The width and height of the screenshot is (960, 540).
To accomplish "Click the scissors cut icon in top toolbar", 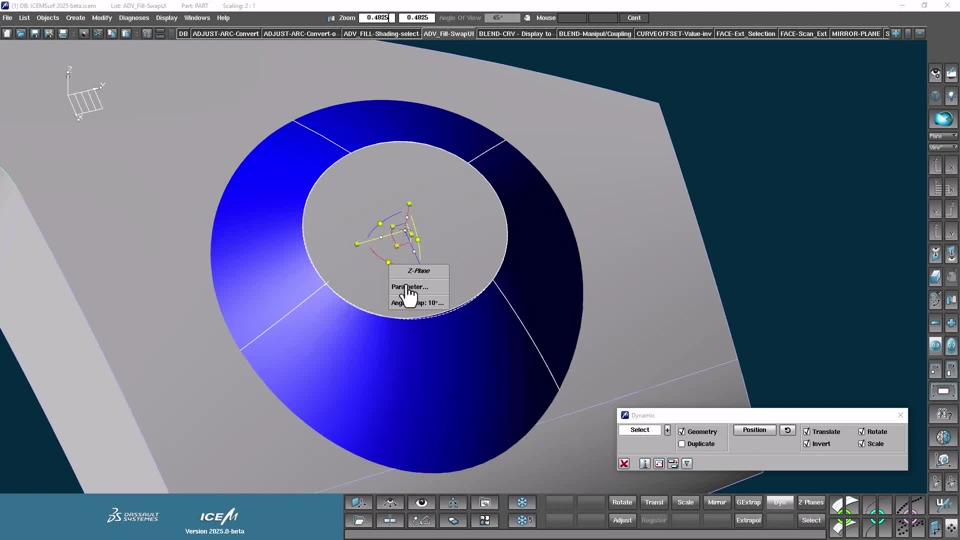I will (98, 34).
